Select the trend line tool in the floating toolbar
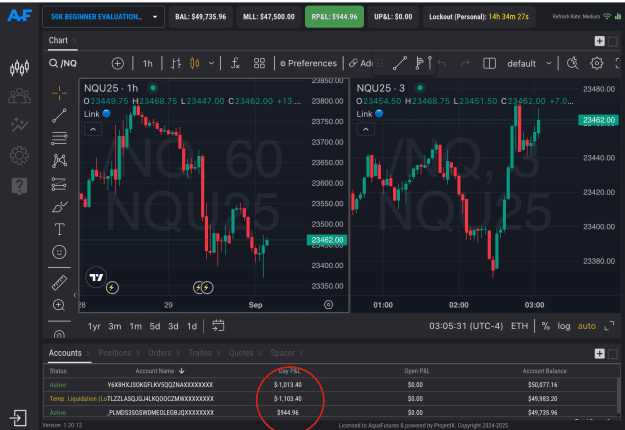This screenshot has height=430, width=625. pos(400,63)
